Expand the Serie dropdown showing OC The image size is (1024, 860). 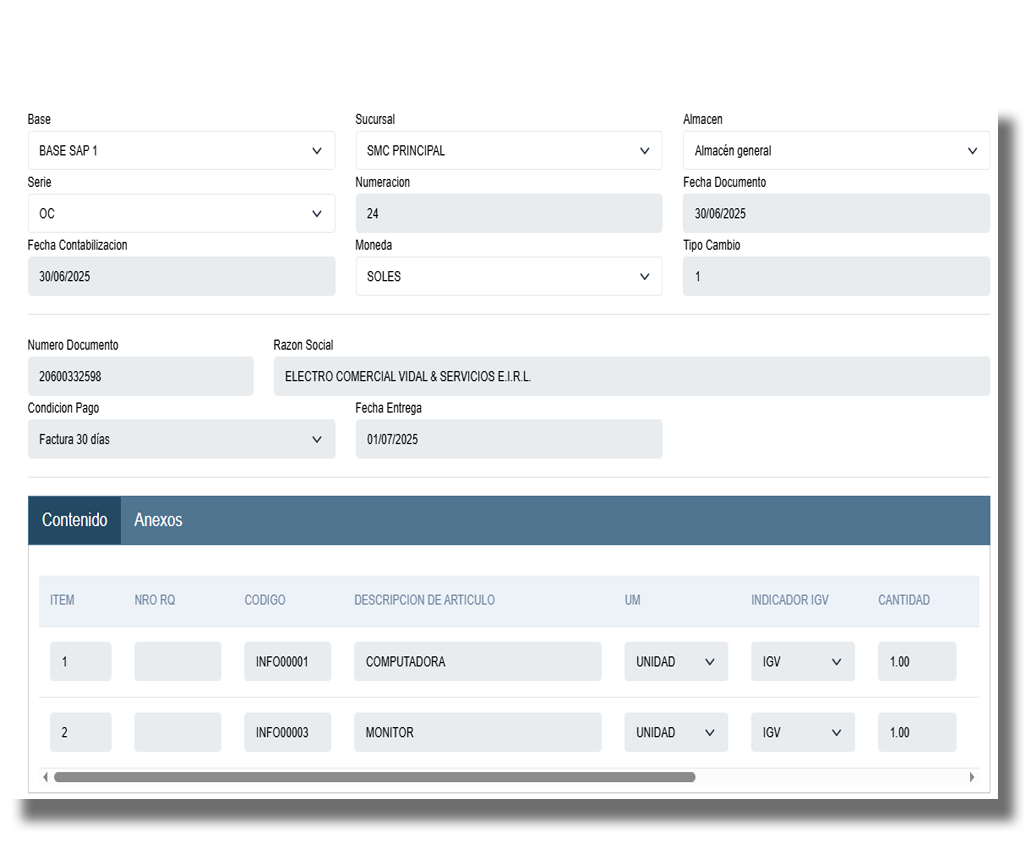pos(181,214)
